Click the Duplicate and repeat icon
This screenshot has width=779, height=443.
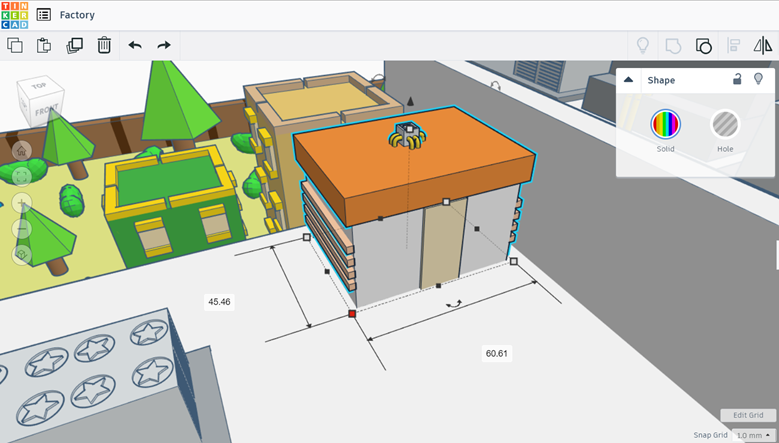tap(75, 45)
